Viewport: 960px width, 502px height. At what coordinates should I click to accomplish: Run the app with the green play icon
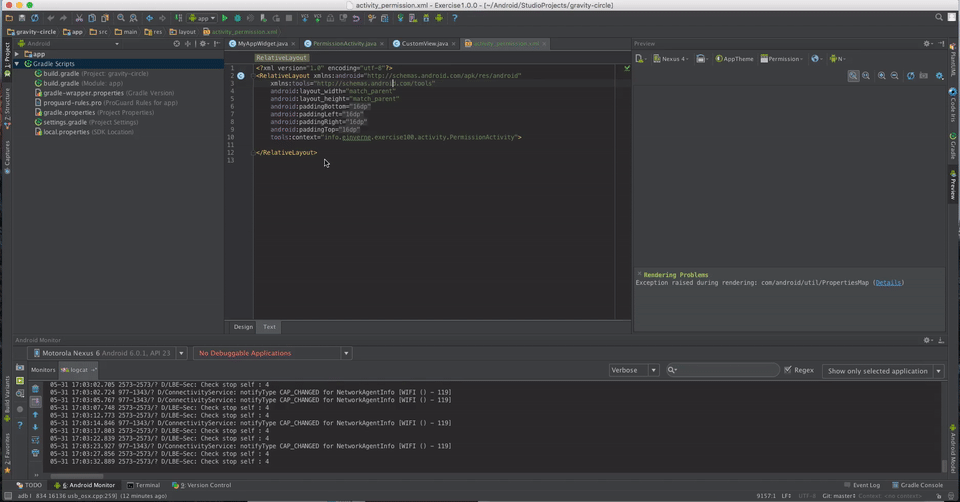(x=225, y=18)
